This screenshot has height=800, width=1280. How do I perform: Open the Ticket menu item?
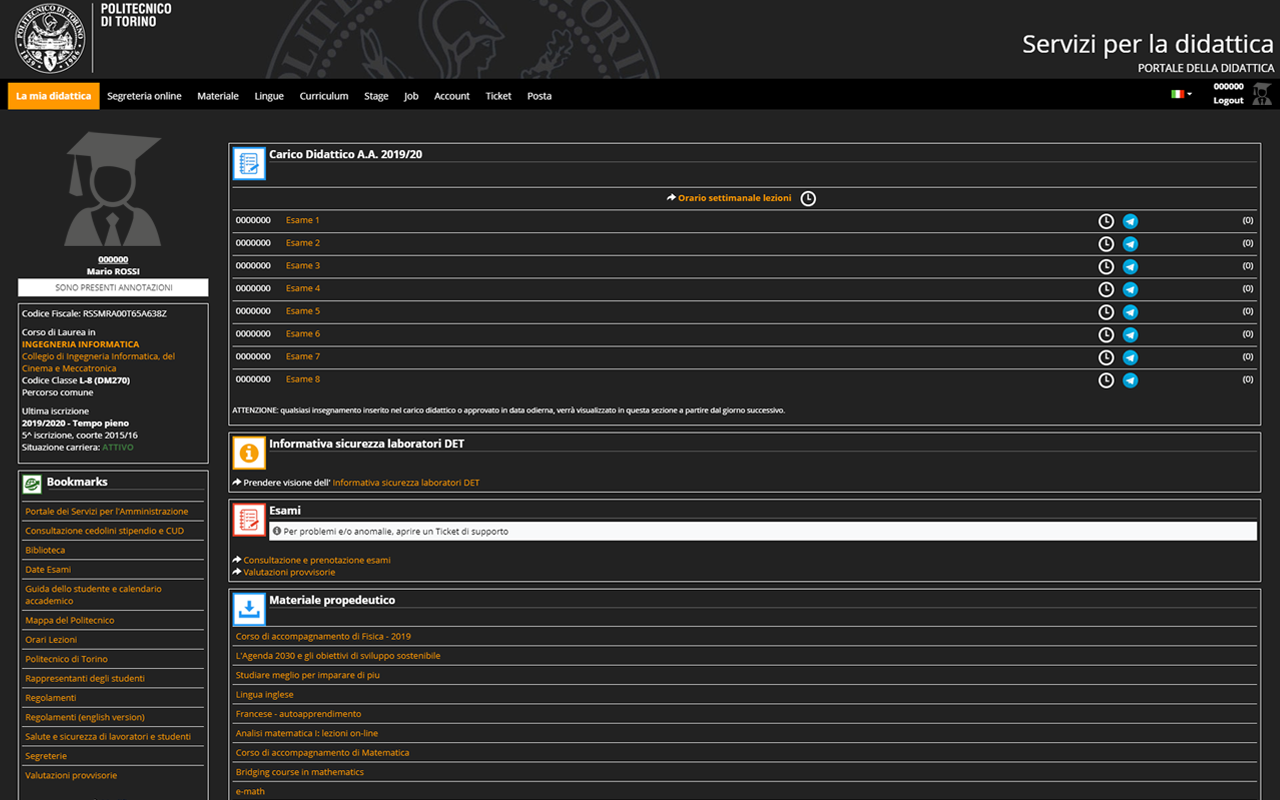(x=498, y=96)
